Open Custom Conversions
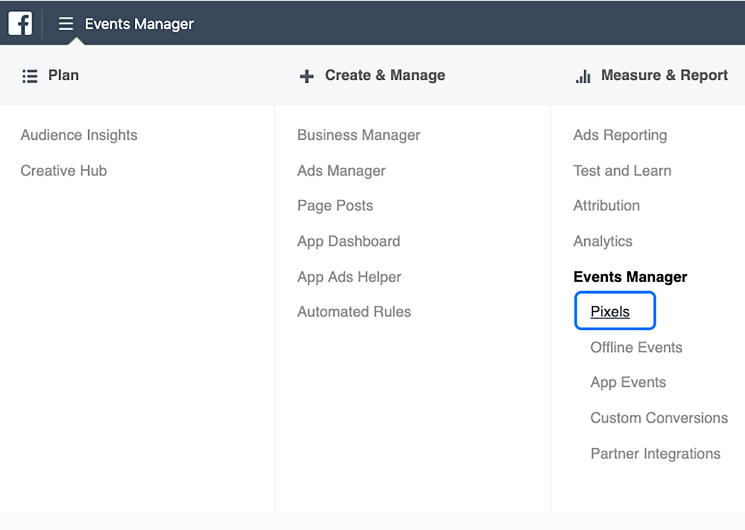The height and width of the screenshot is (530, 745). click(659, 418)
